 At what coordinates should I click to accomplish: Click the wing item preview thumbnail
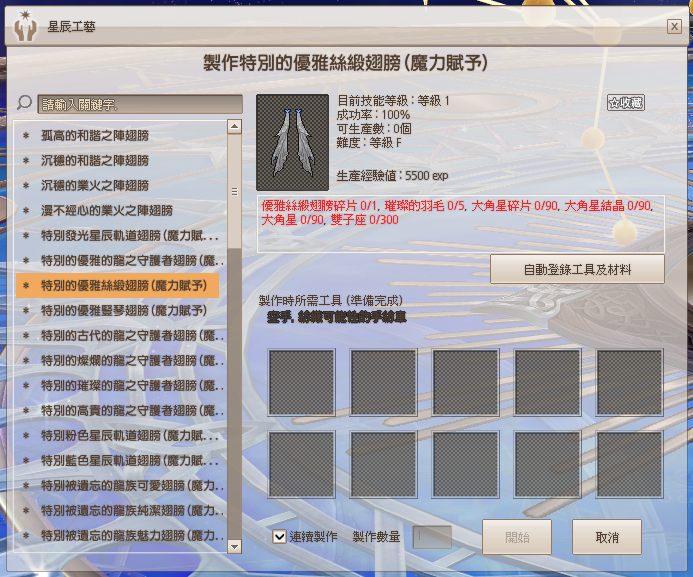(292, 142)
